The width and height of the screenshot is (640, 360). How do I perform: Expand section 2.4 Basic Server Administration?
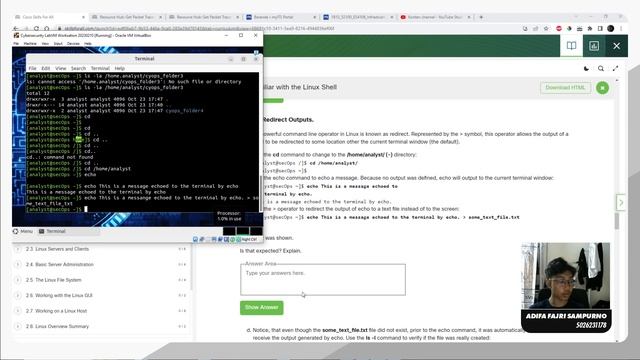[18, 264]
